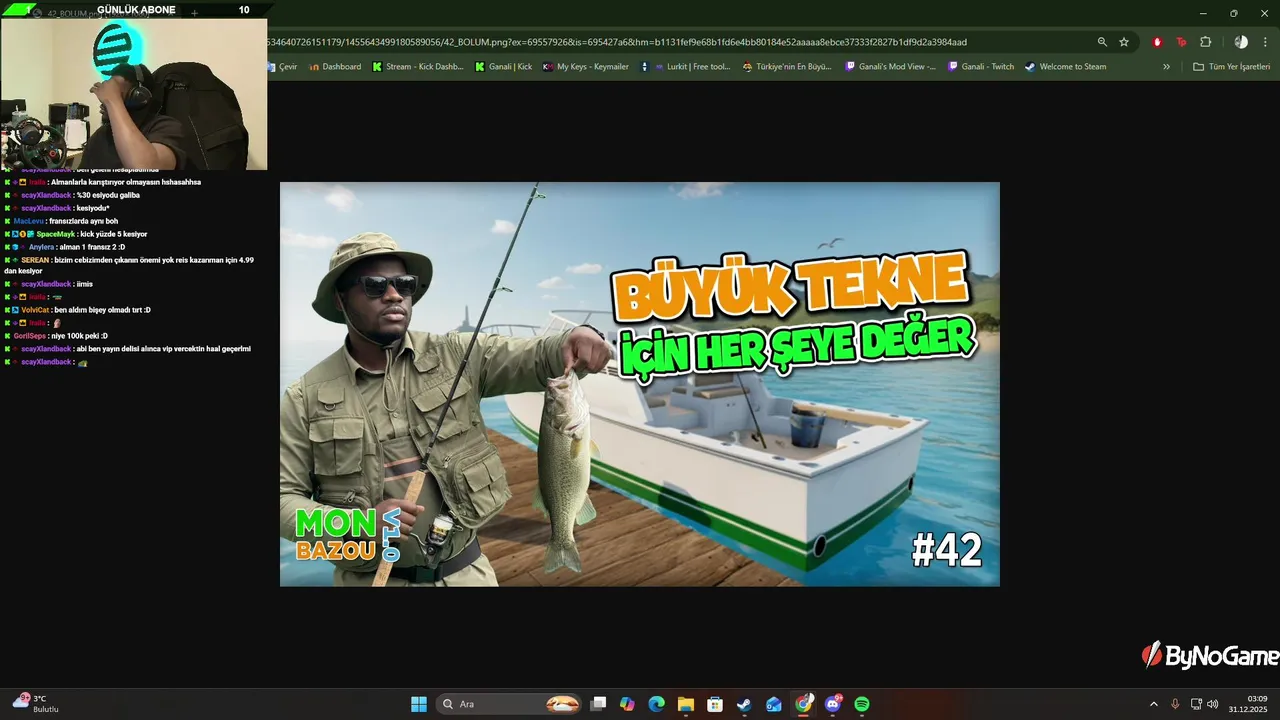
Task: Open Microsoft Store from the taskbar
Action: tap(715, 704)
